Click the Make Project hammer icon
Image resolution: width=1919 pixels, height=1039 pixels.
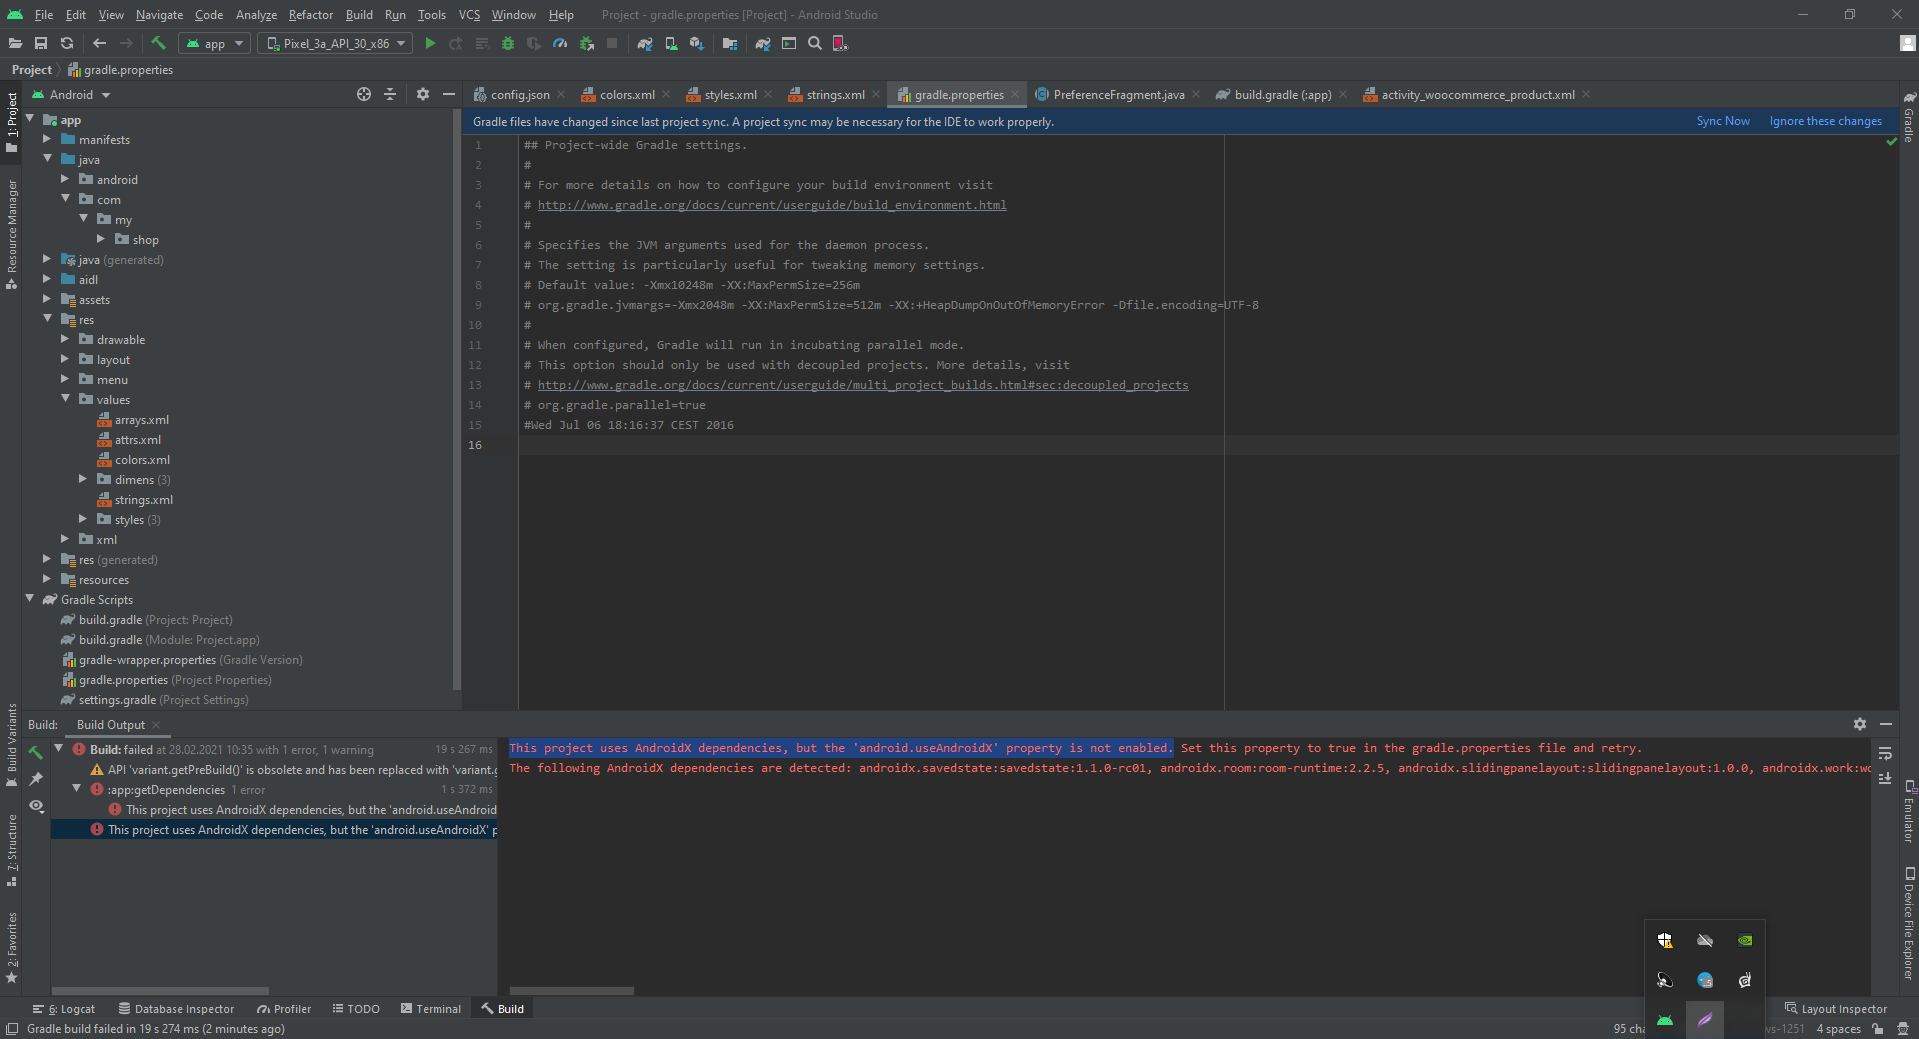pos(158,43)
